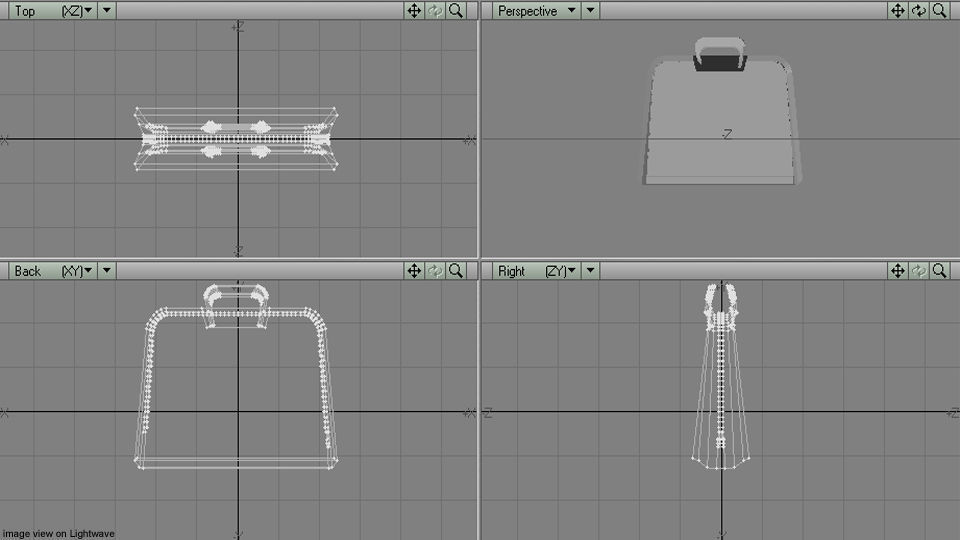This screenshot has width=960, height=540.
Task: Click the Back viewport zoom magnifier icon
Action: pyautogui.click(x=456, y=271)
